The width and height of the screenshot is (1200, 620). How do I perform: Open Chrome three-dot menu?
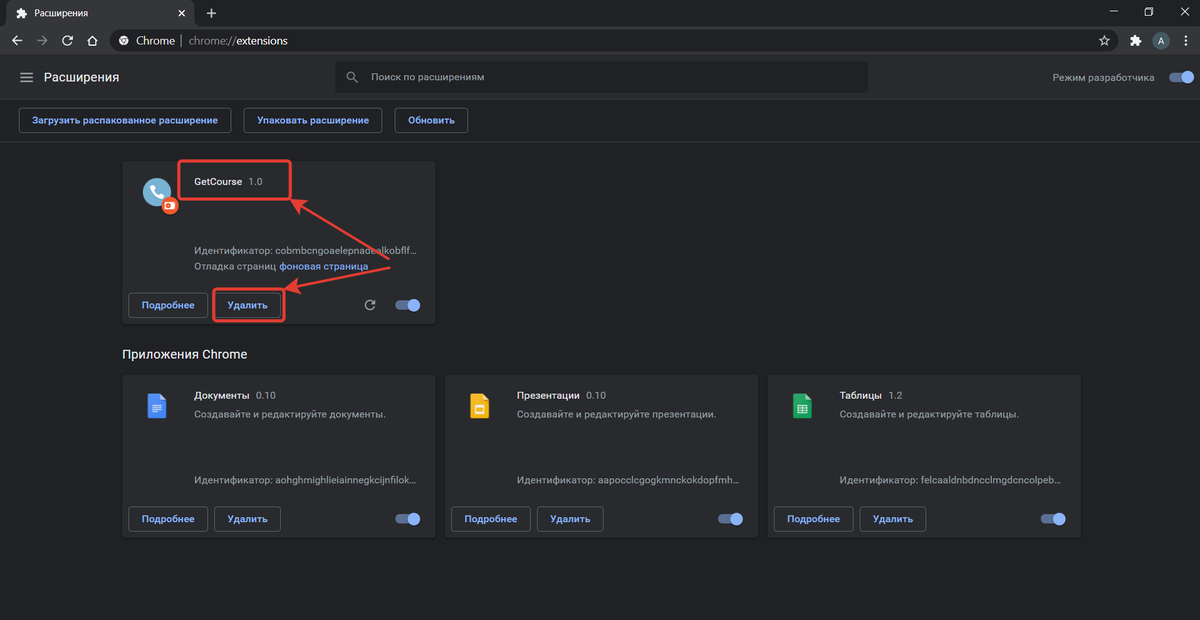pos(1185,41)
